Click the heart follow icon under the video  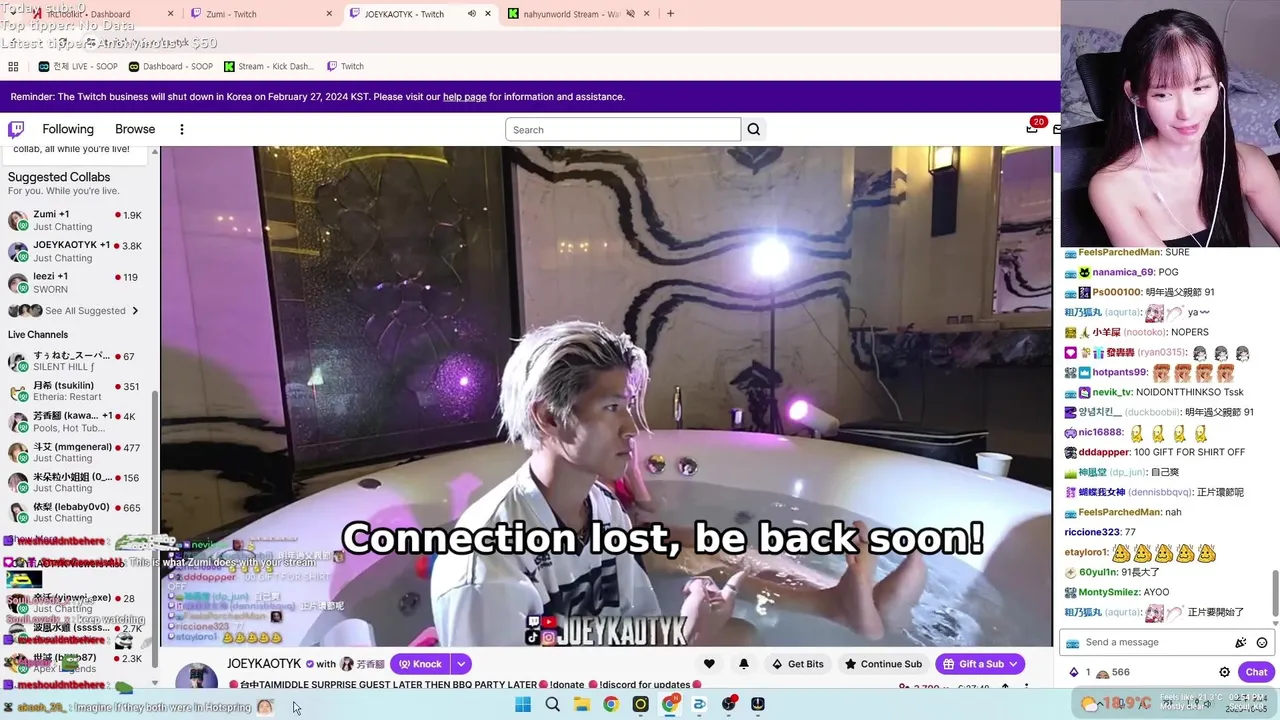709,664
